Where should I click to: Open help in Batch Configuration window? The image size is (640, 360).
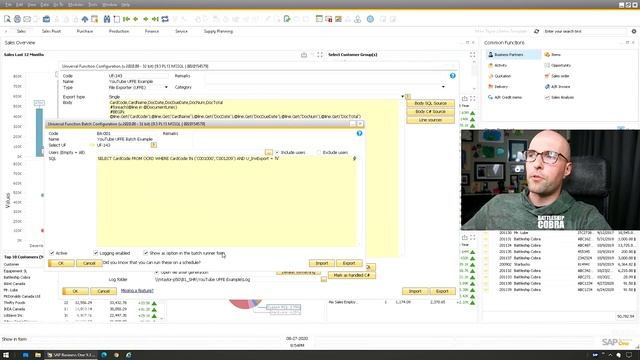click(359, 133)
